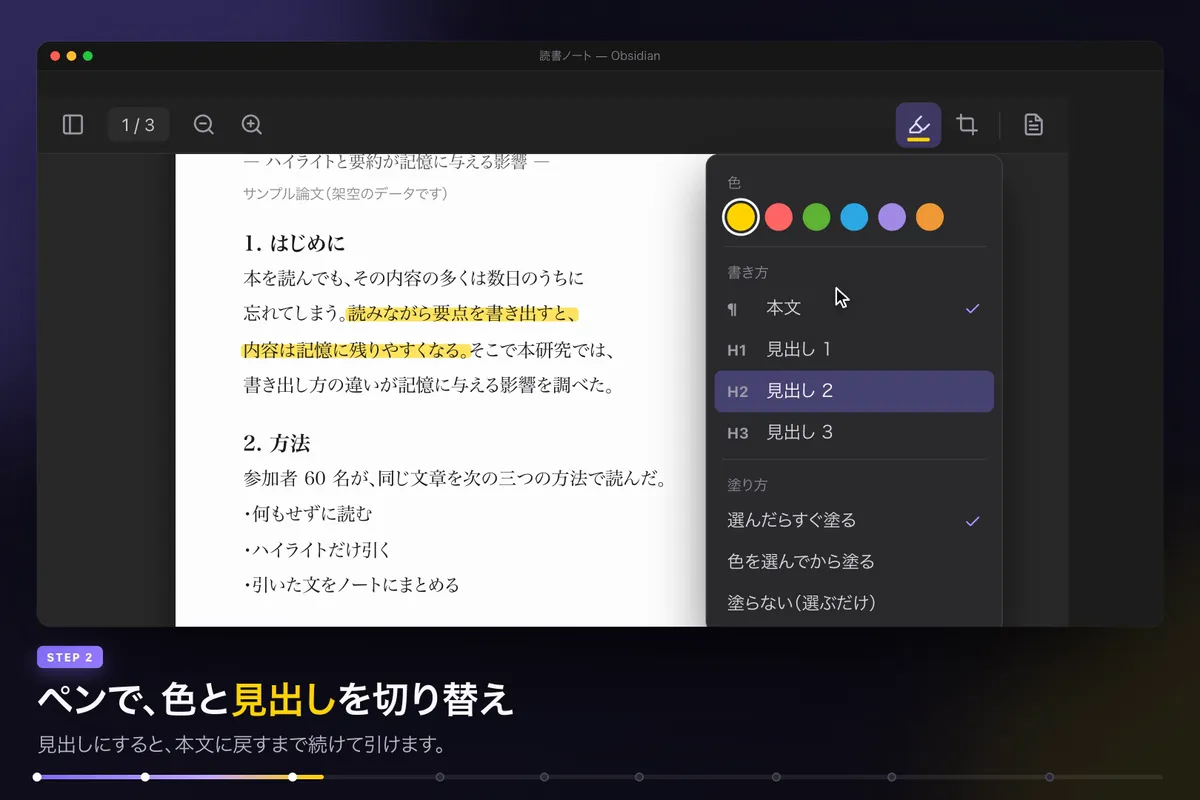This screenshot has width=1200, height=800.
Task: Click the heading 1. はじめに
Action: [294, 243]
